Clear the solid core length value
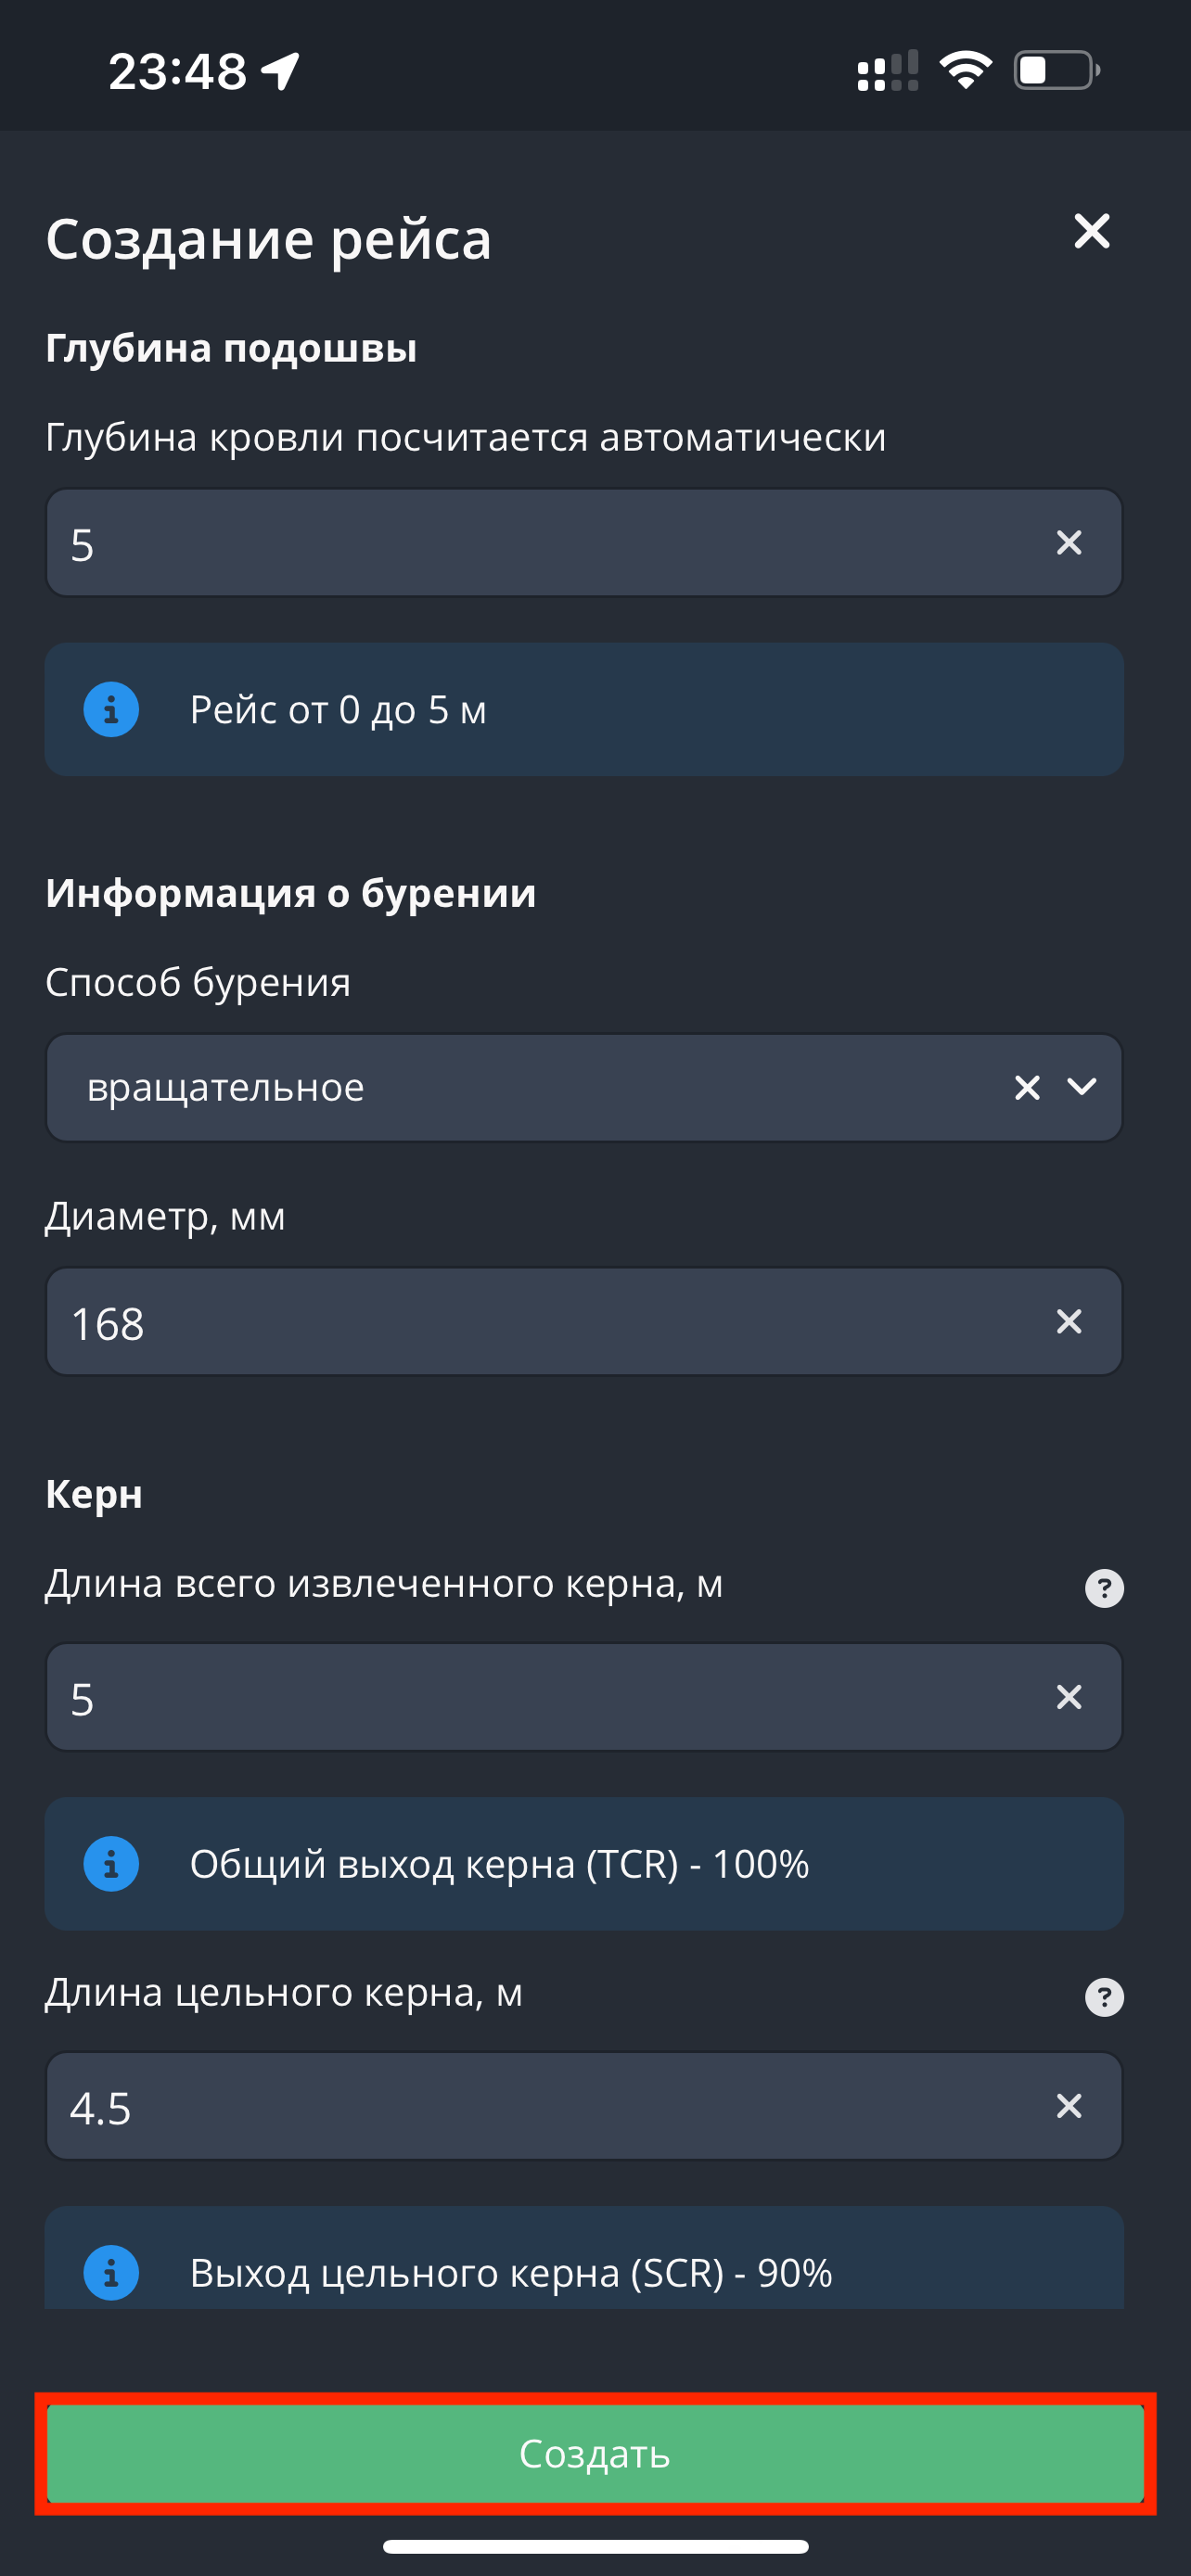1191x2576 pixels. (x=1068, y=2106)
